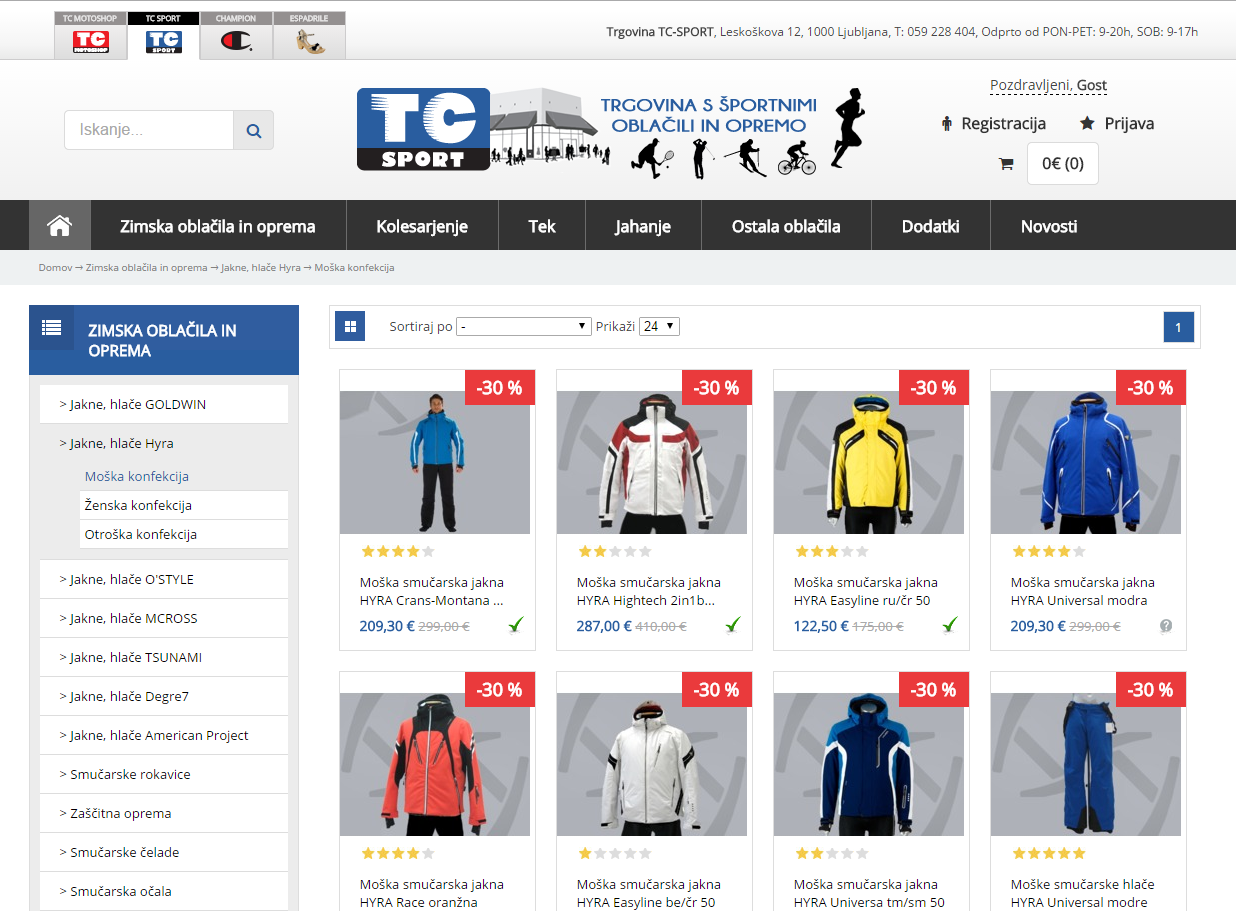Open the TC Motoshop store tab

91,35
